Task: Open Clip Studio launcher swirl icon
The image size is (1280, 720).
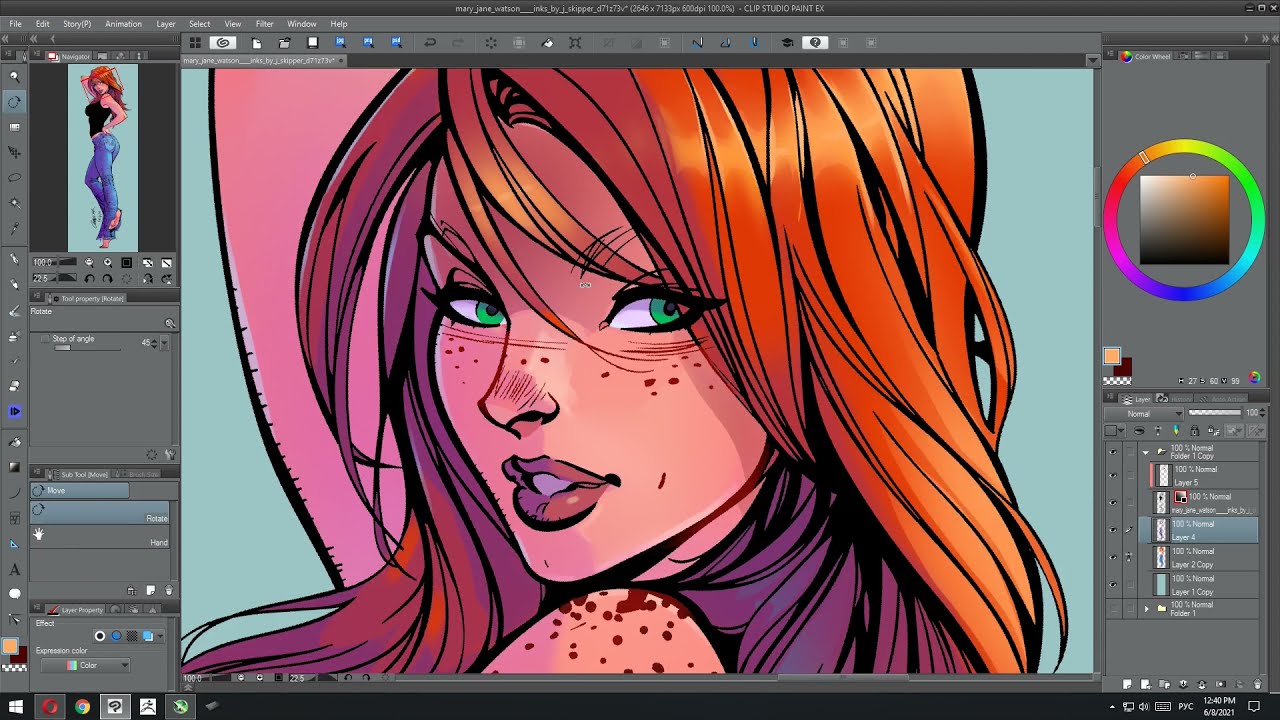Action: click(223, 43)
